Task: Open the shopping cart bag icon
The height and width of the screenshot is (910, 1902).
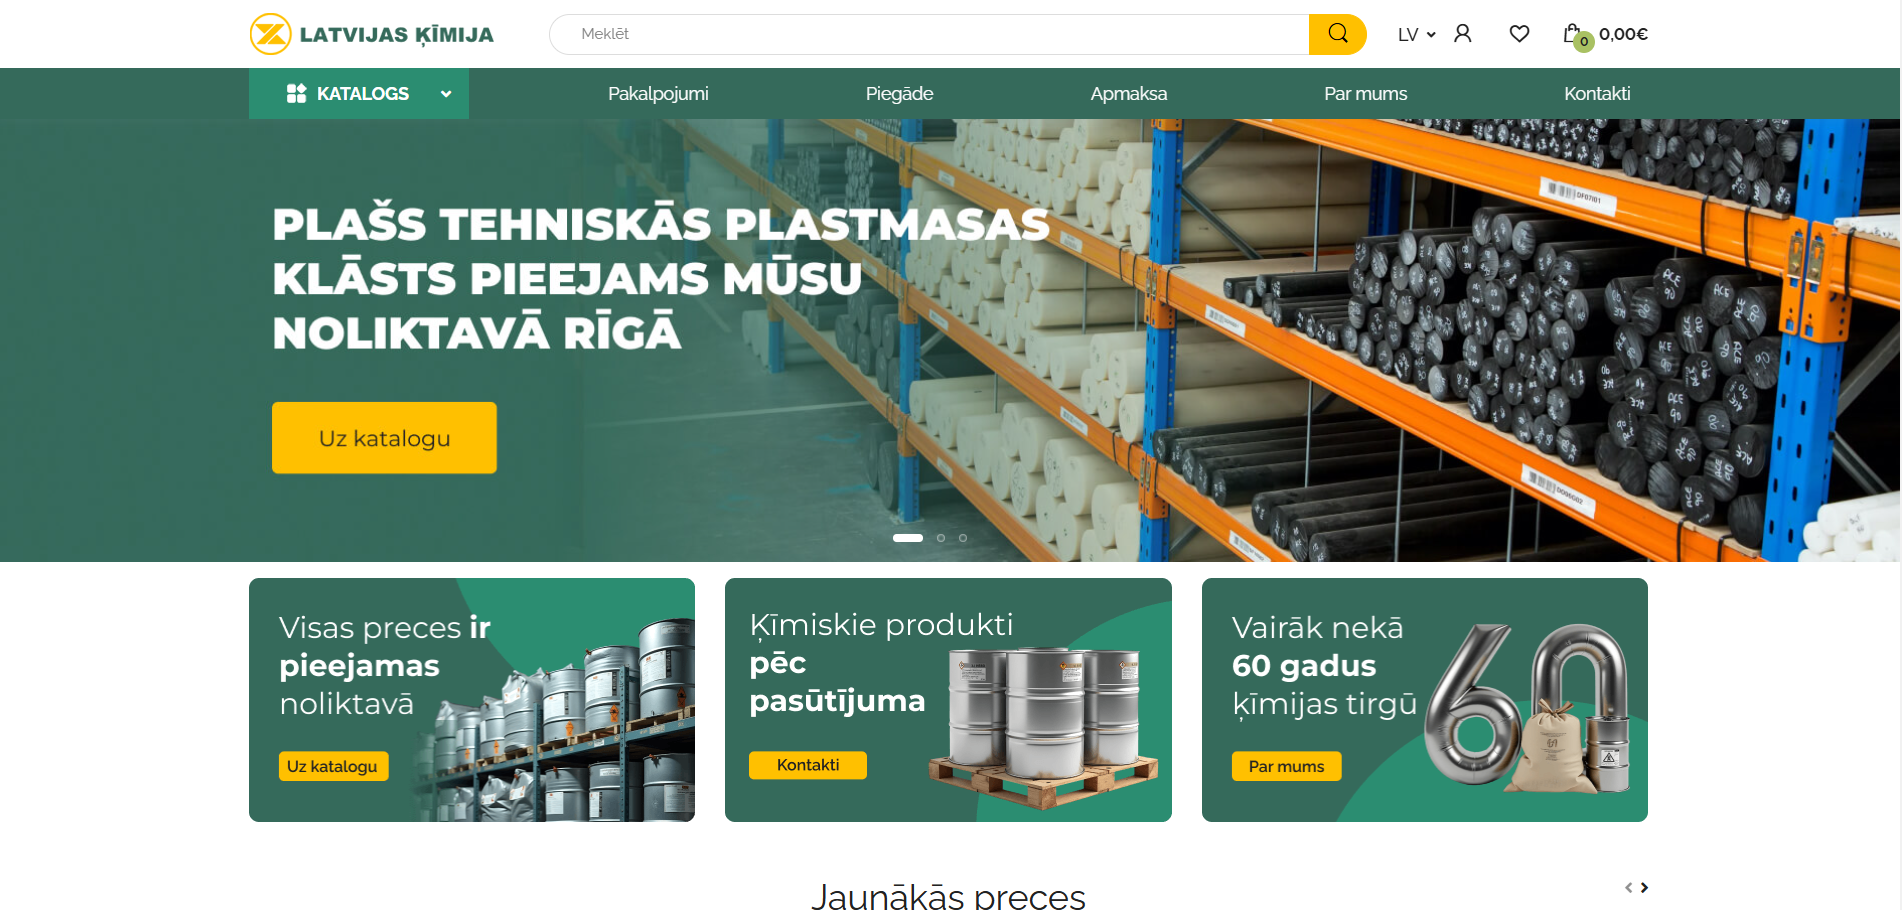Action: point(1572,33)
